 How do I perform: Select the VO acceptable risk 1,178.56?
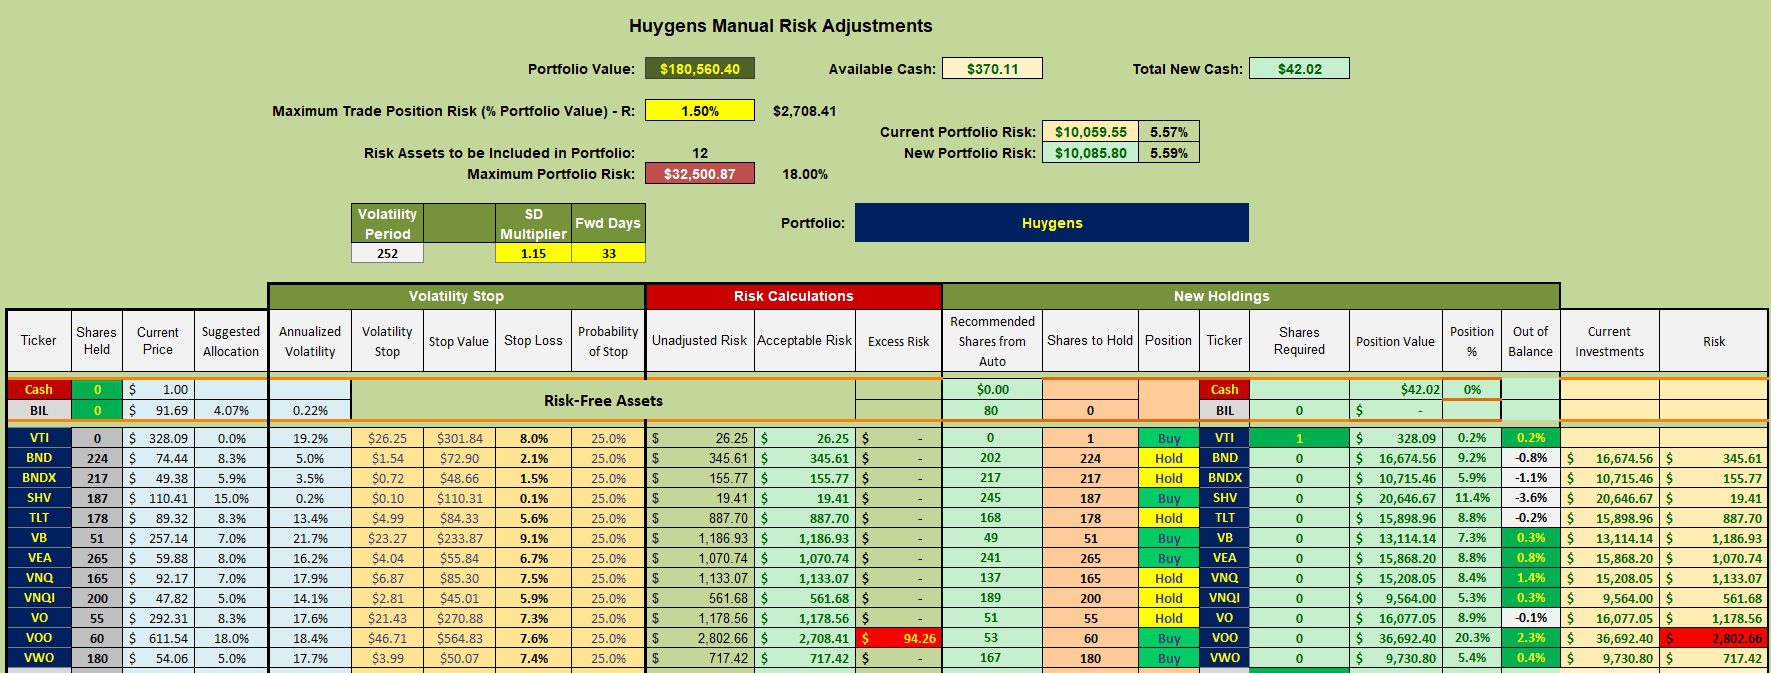tap(805, 618)
